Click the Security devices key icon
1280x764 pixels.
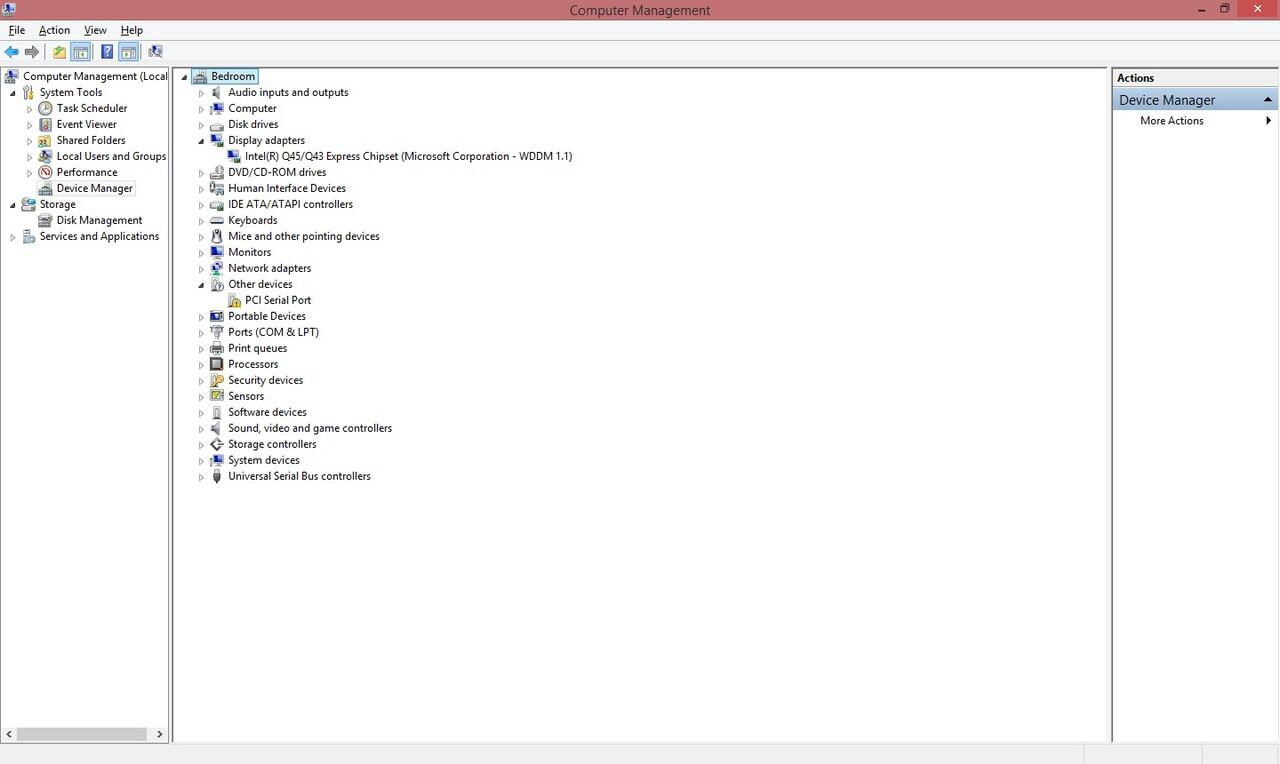(x=217, y=380)
